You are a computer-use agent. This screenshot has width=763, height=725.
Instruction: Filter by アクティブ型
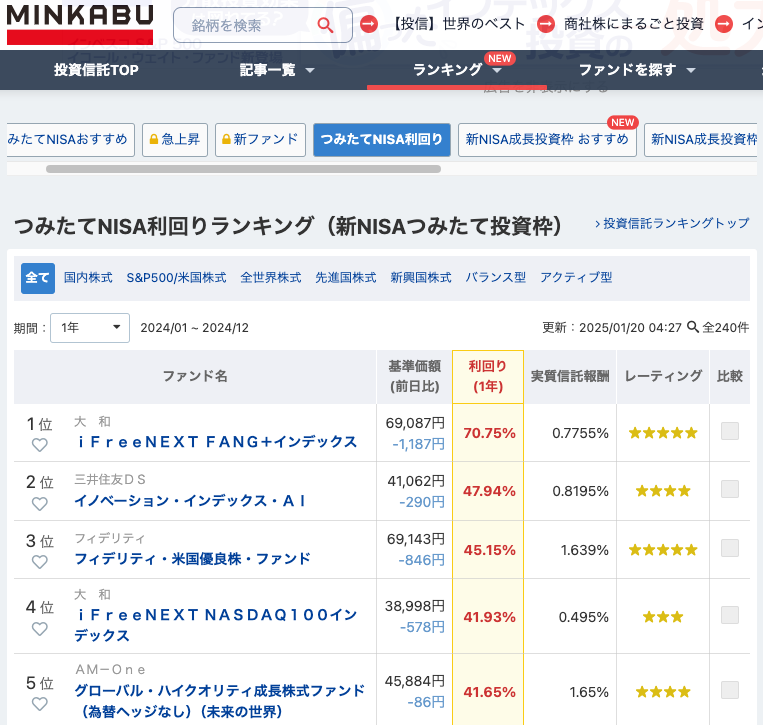coord(576,278)
